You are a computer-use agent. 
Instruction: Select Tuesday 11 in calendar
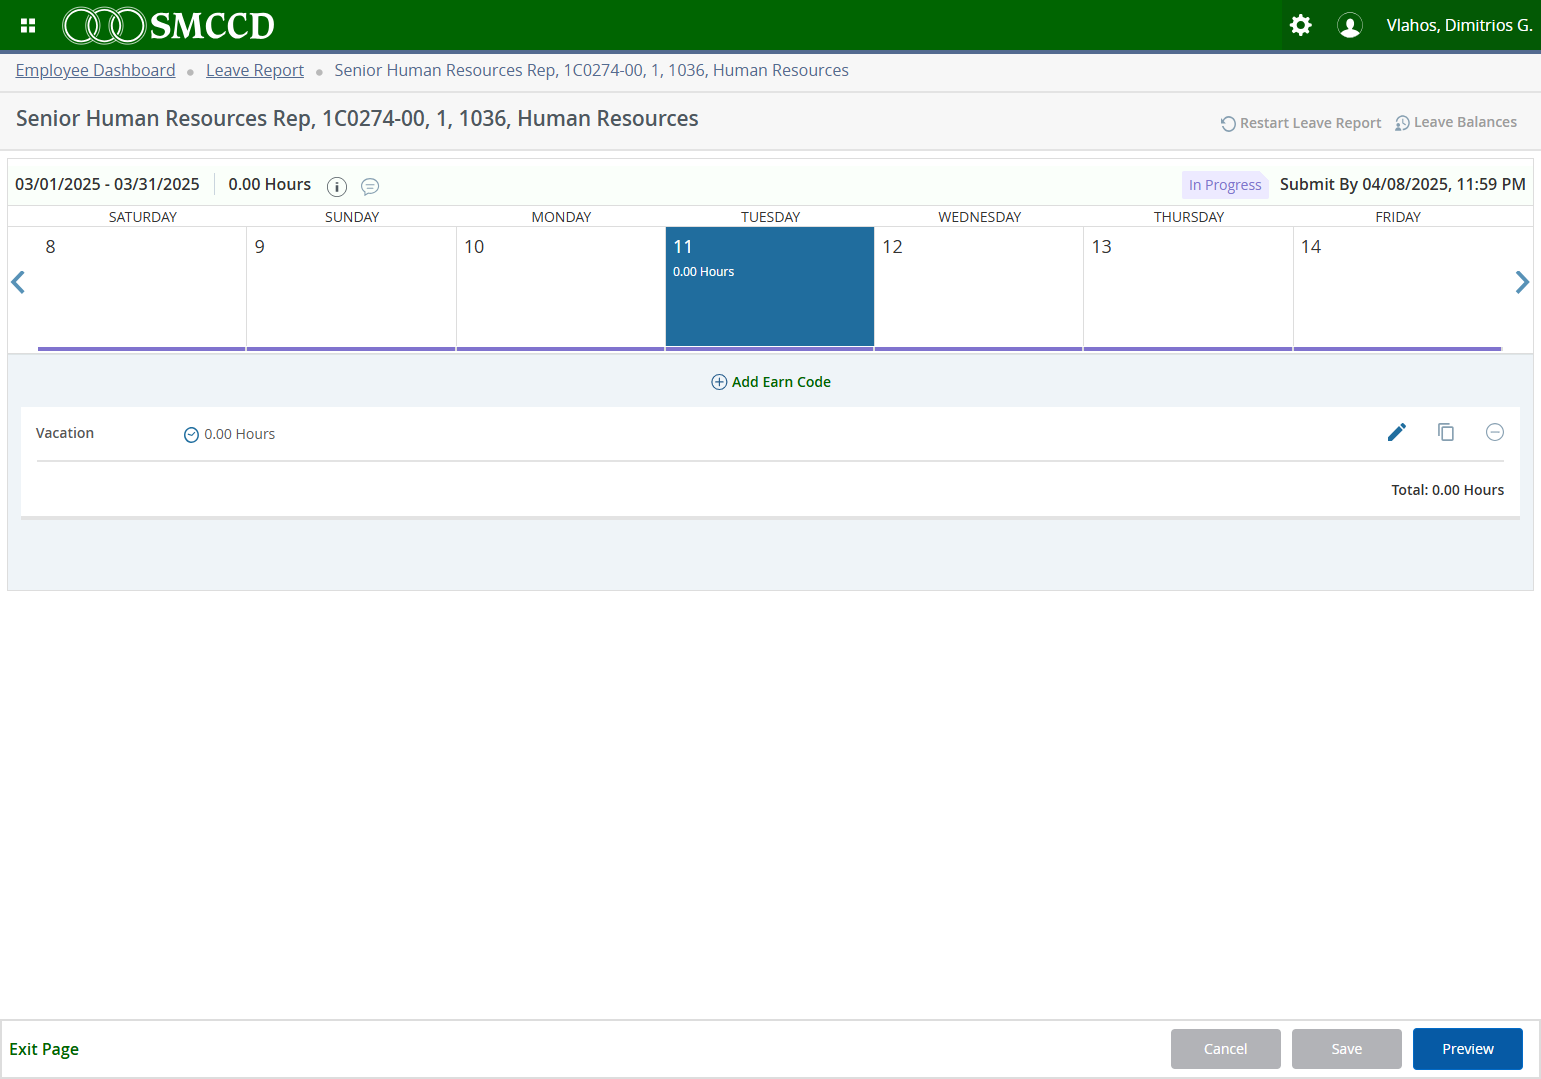pos(770,288)
